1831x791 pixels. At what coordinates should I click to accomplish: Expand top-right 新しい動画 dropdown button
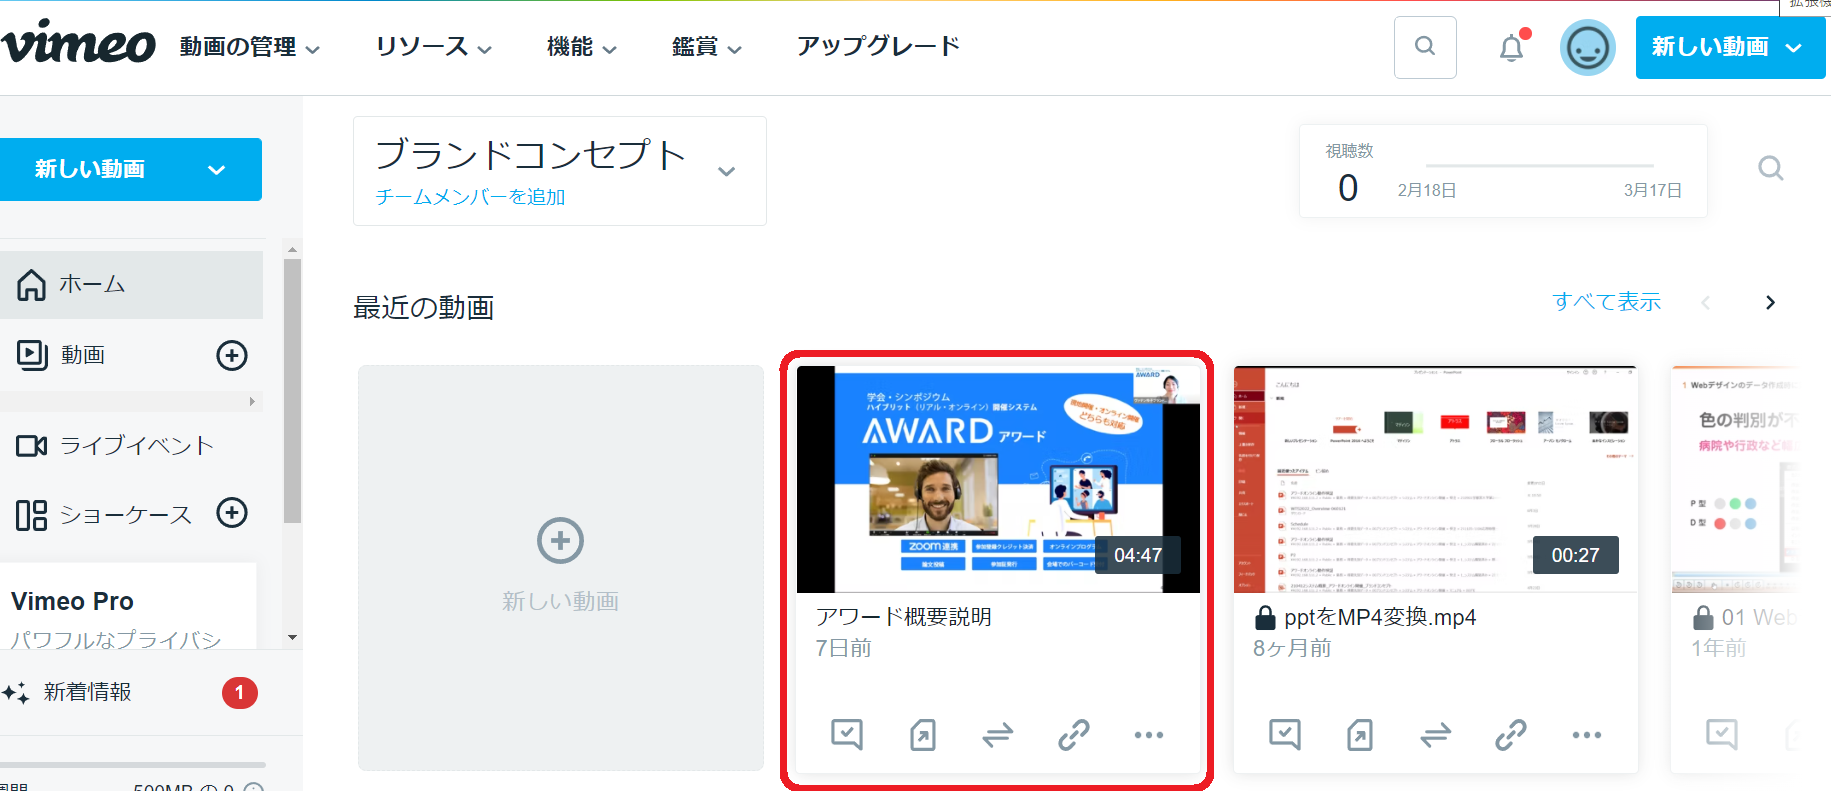[x=1730, y=47]
